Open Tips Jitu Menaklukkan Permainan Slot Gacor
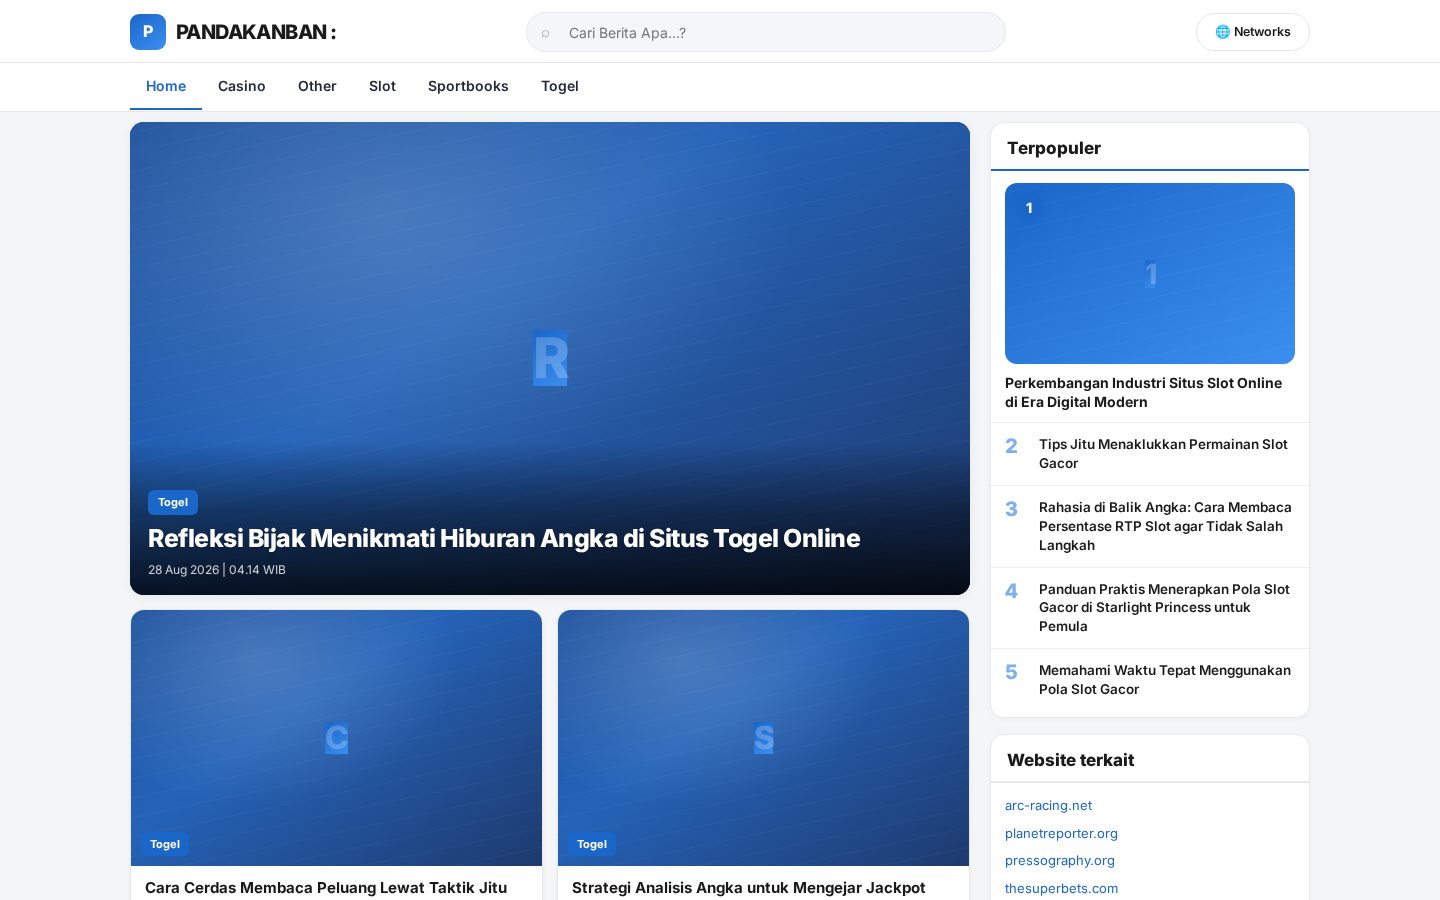 pos(1163,454)
